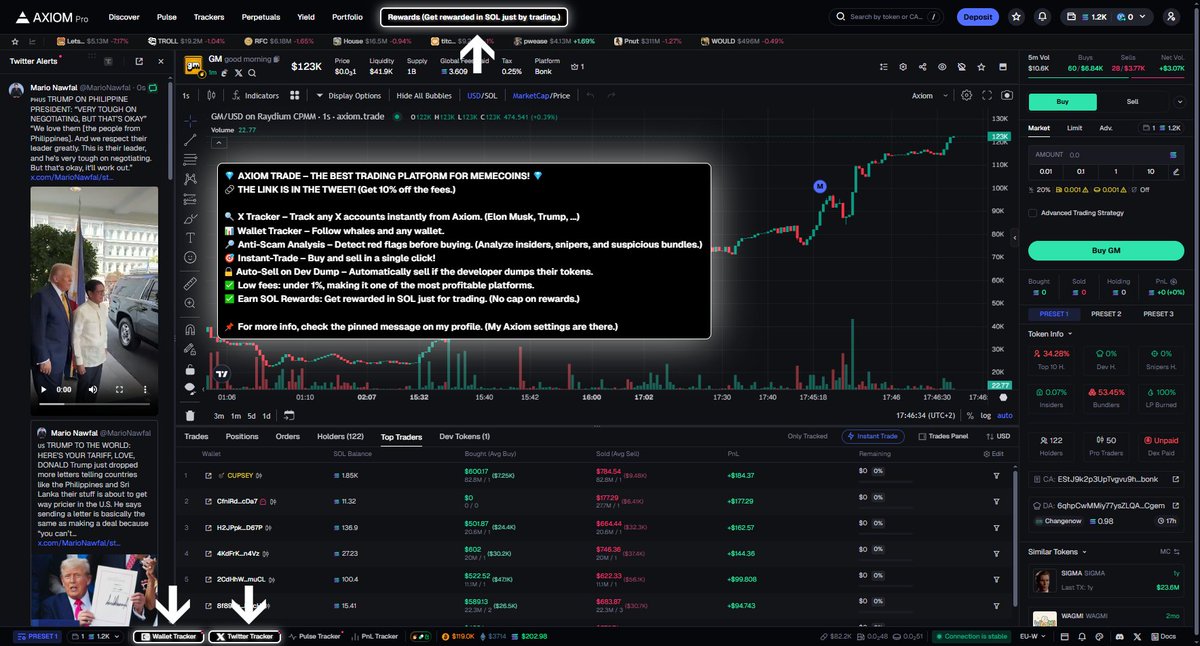Open the MC sort dropdown in Similar Tokens
The height and width of the screenshot is (646, 1200).
pyautogui.click(x=1170, y=551)
